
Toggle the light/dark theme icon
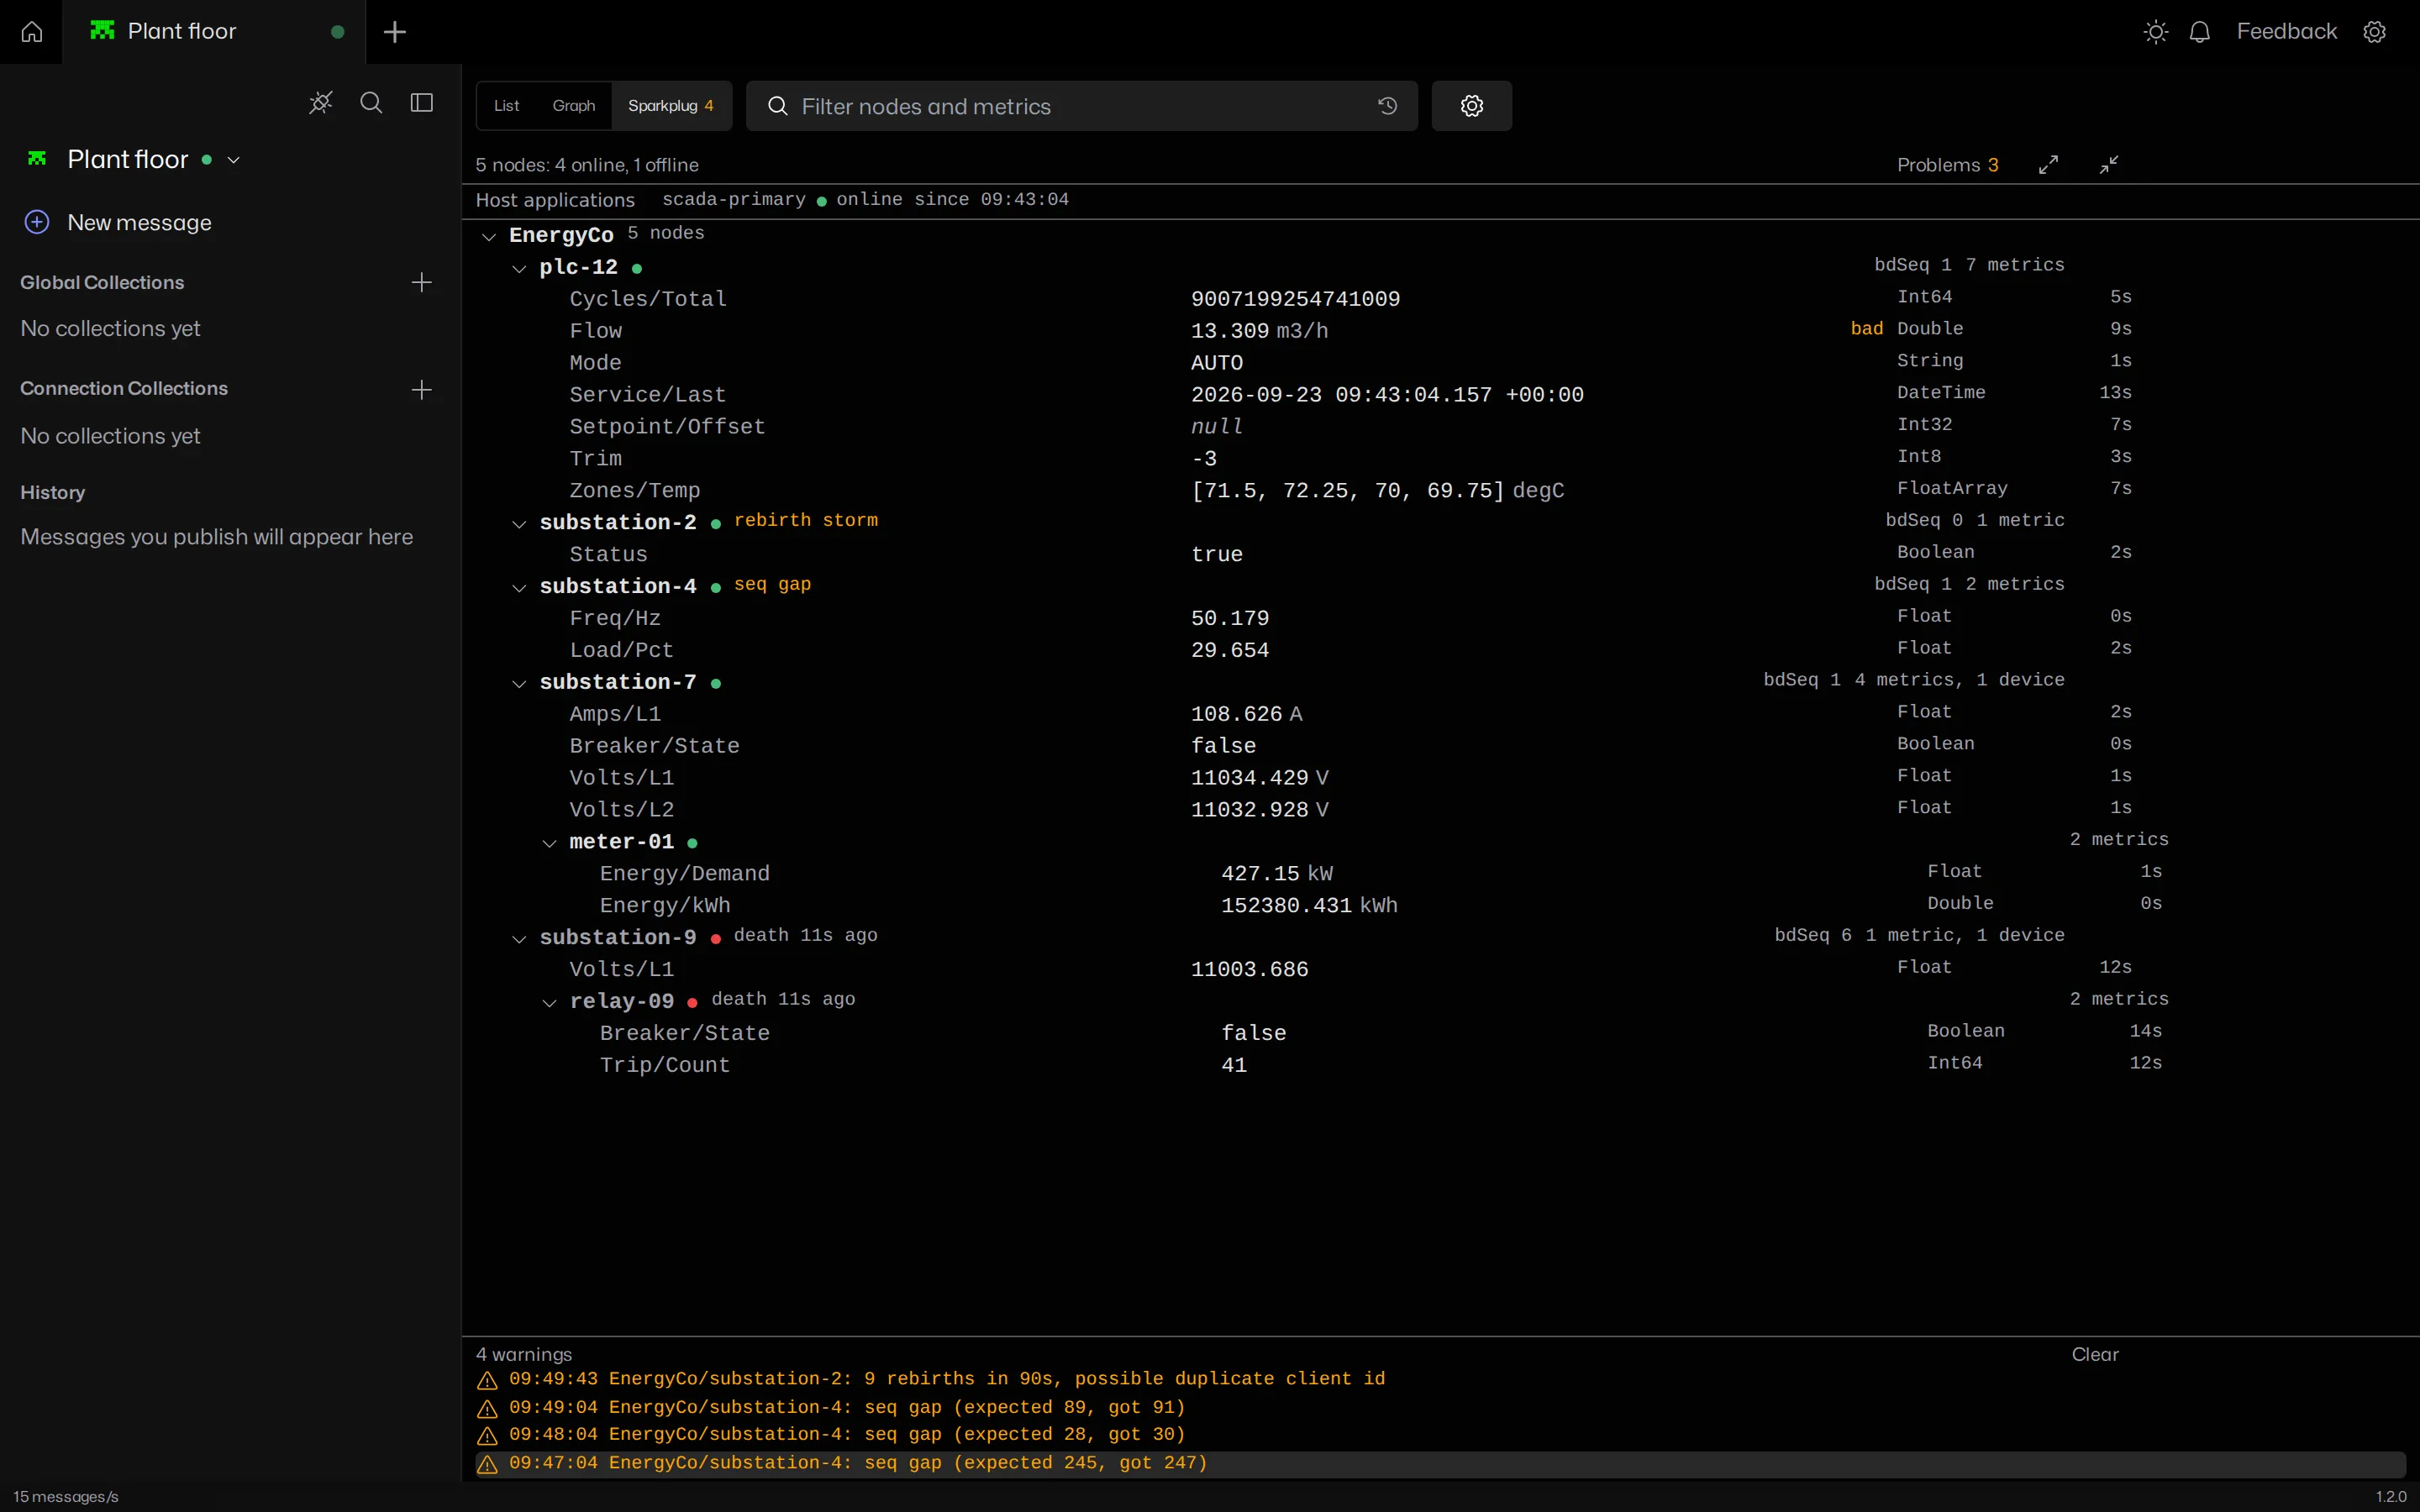point(2156,32)
